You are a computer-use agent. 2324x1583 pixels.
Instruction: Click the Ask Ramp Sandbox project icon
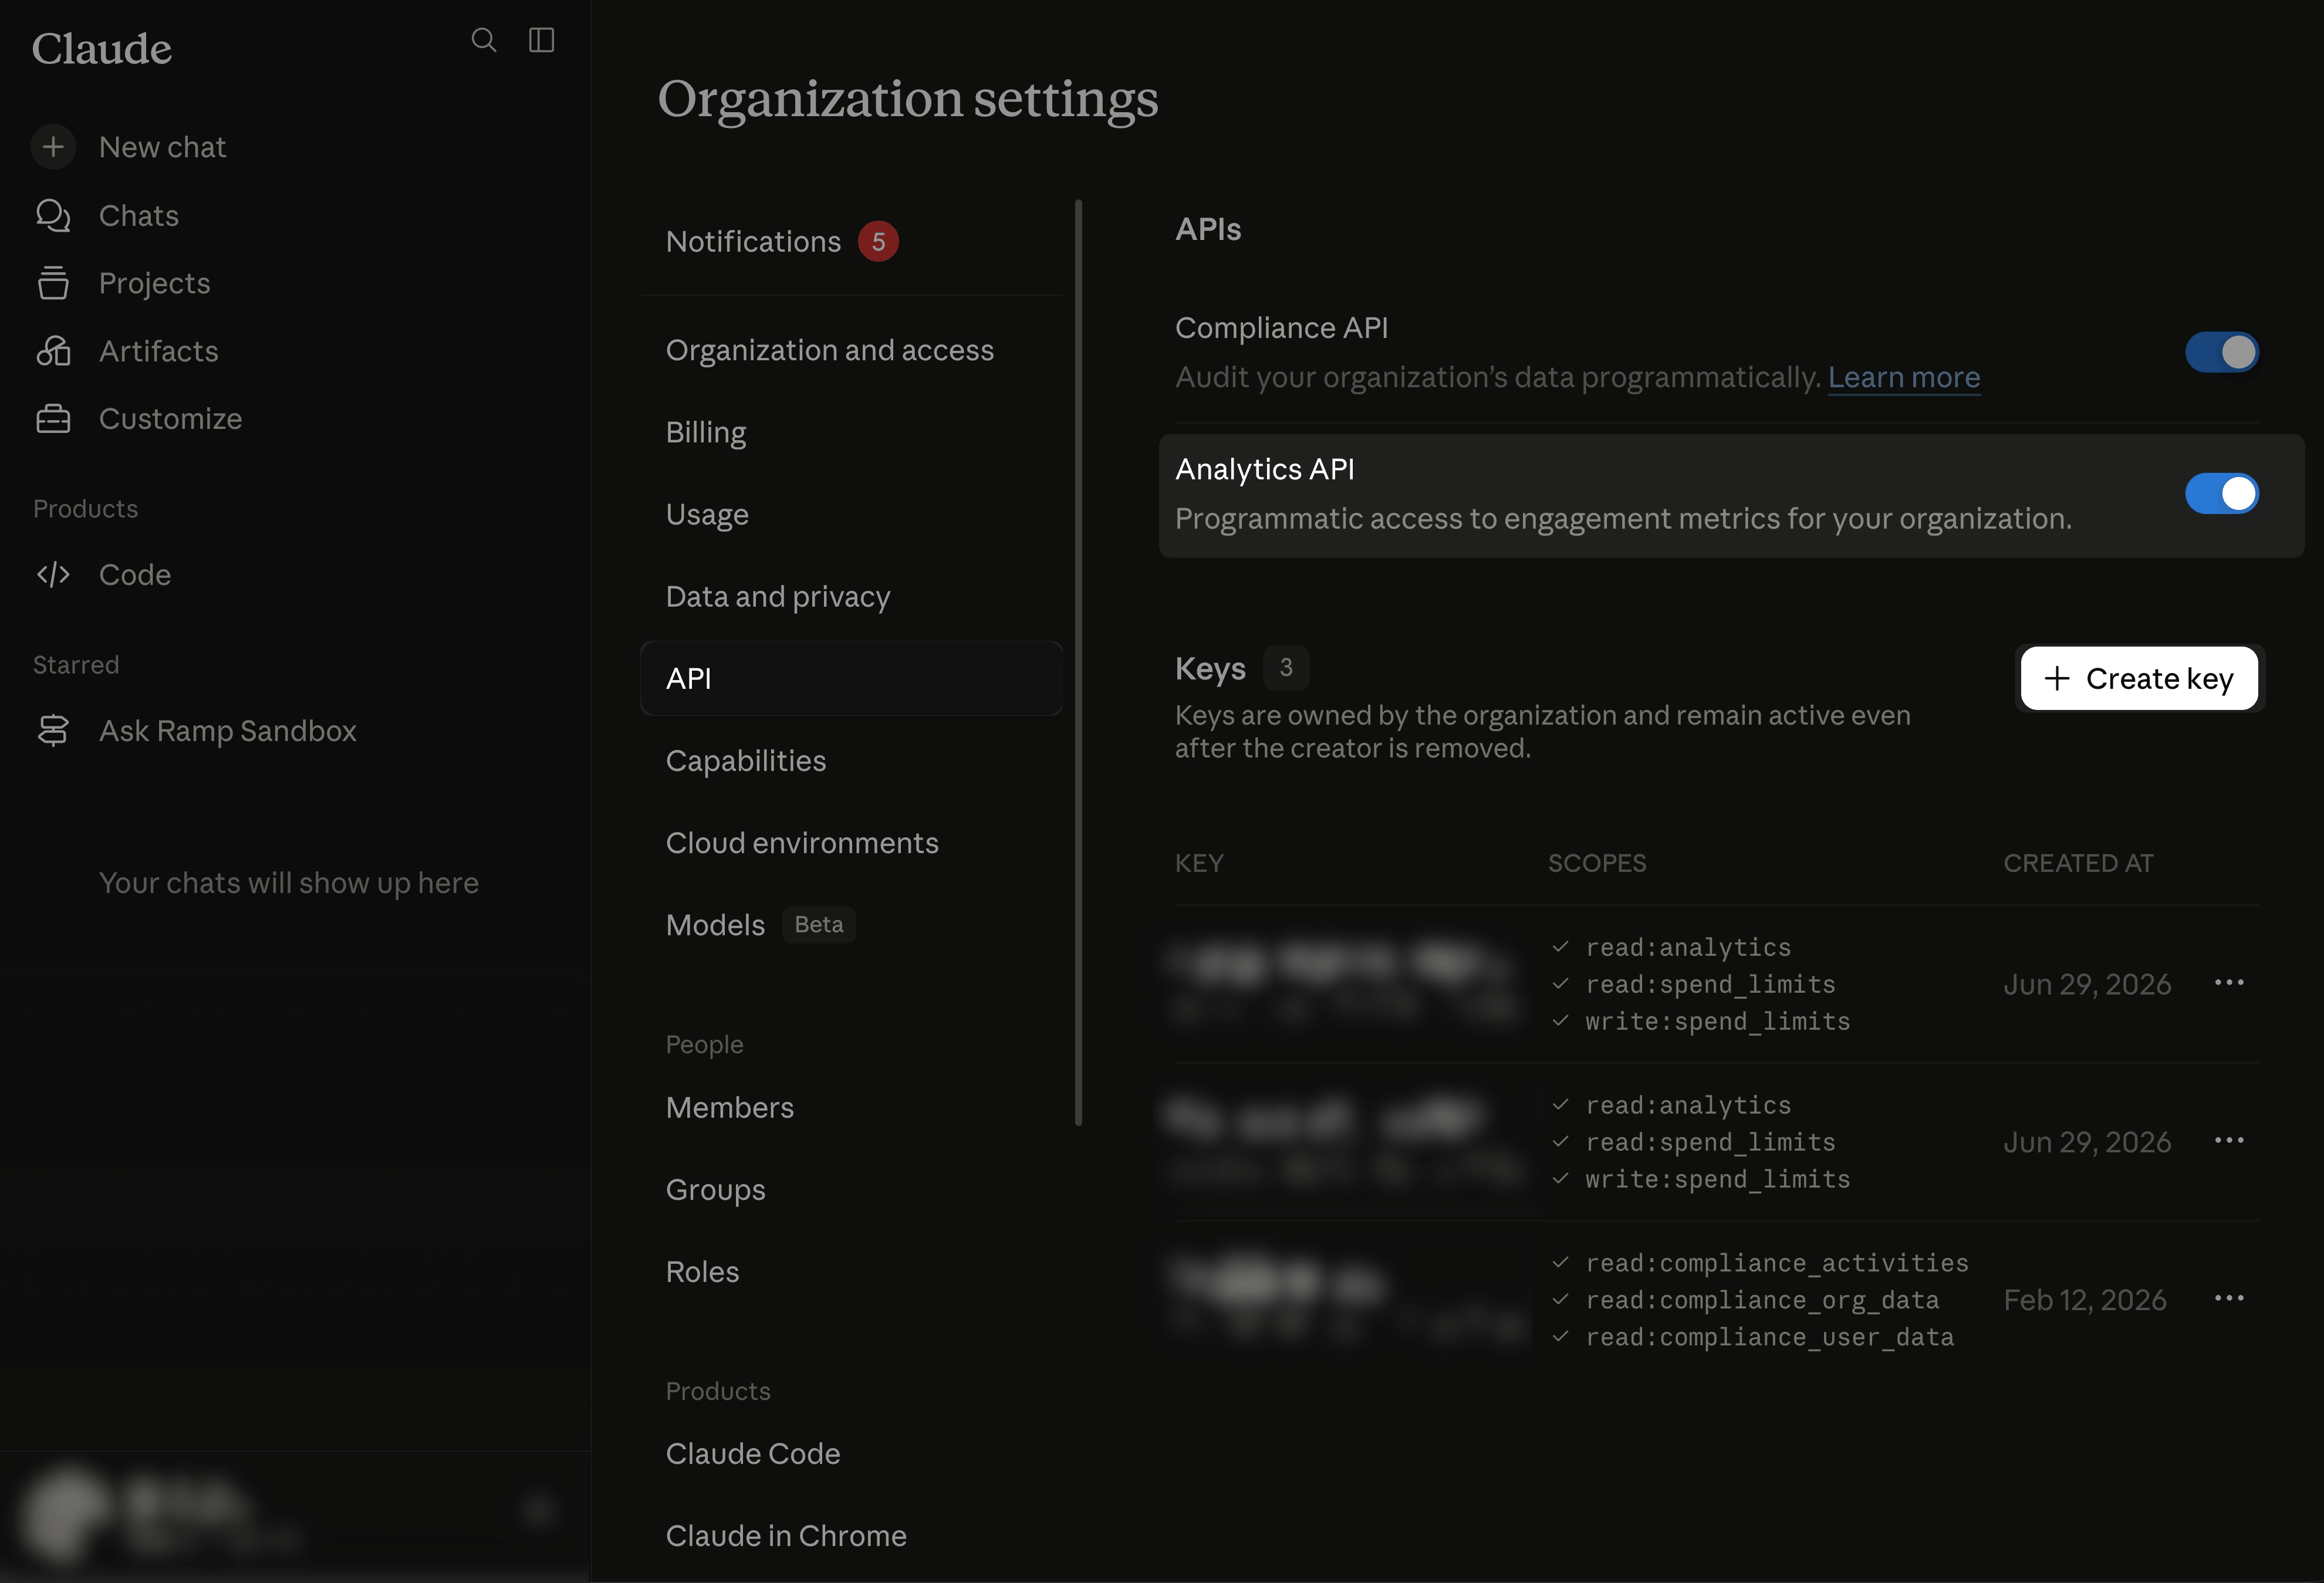click(53, 731)
